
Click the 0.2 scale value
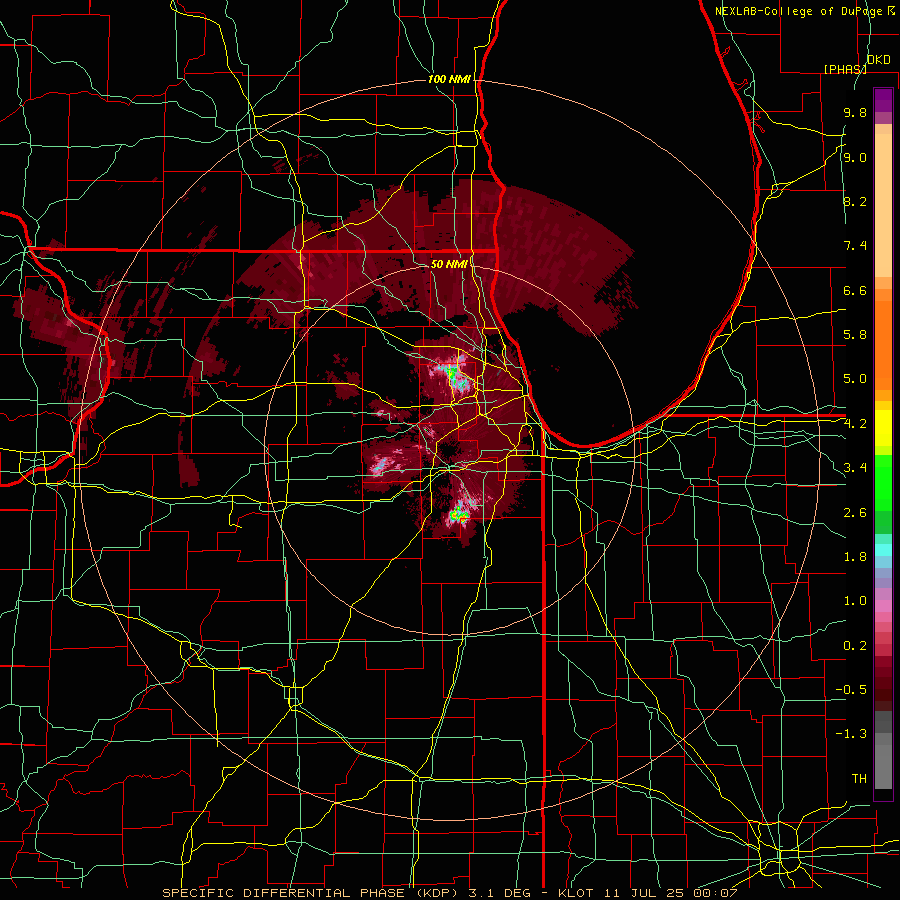tap(855, 646)
